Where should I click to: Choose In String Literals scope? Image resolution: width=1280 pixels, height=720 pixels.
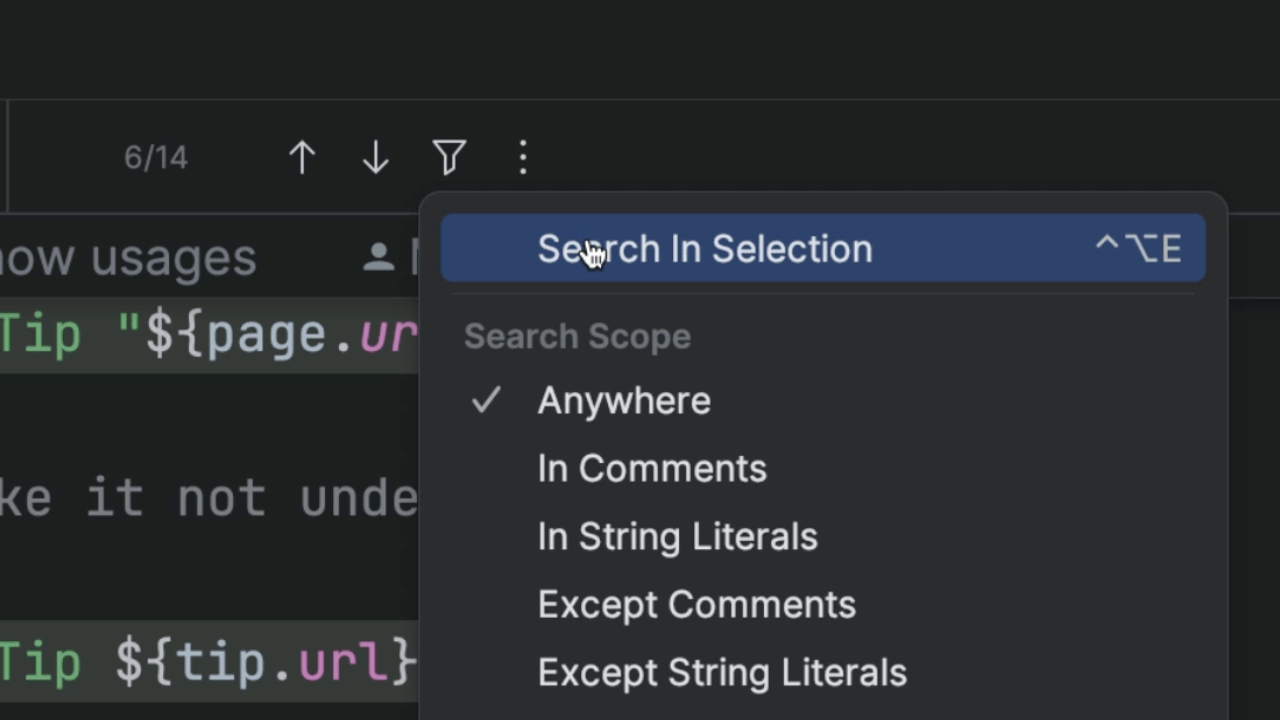[x=677, y=537]
